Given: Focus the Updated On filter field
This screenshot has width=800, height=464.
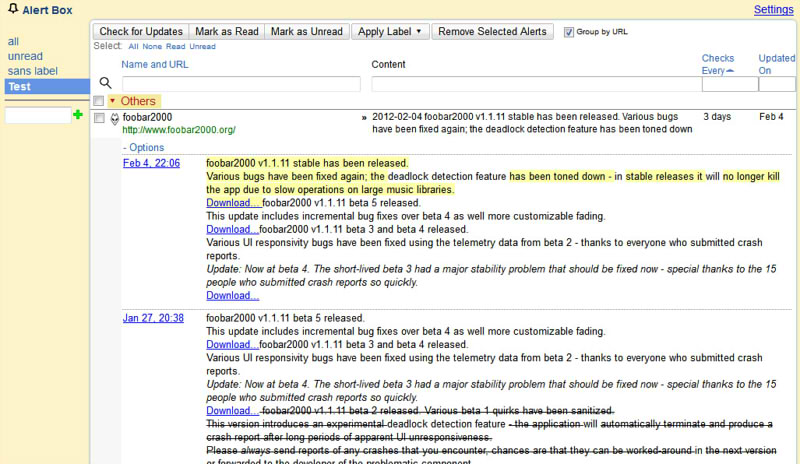Looking at the screenshot, I should (x=777, y=84).
